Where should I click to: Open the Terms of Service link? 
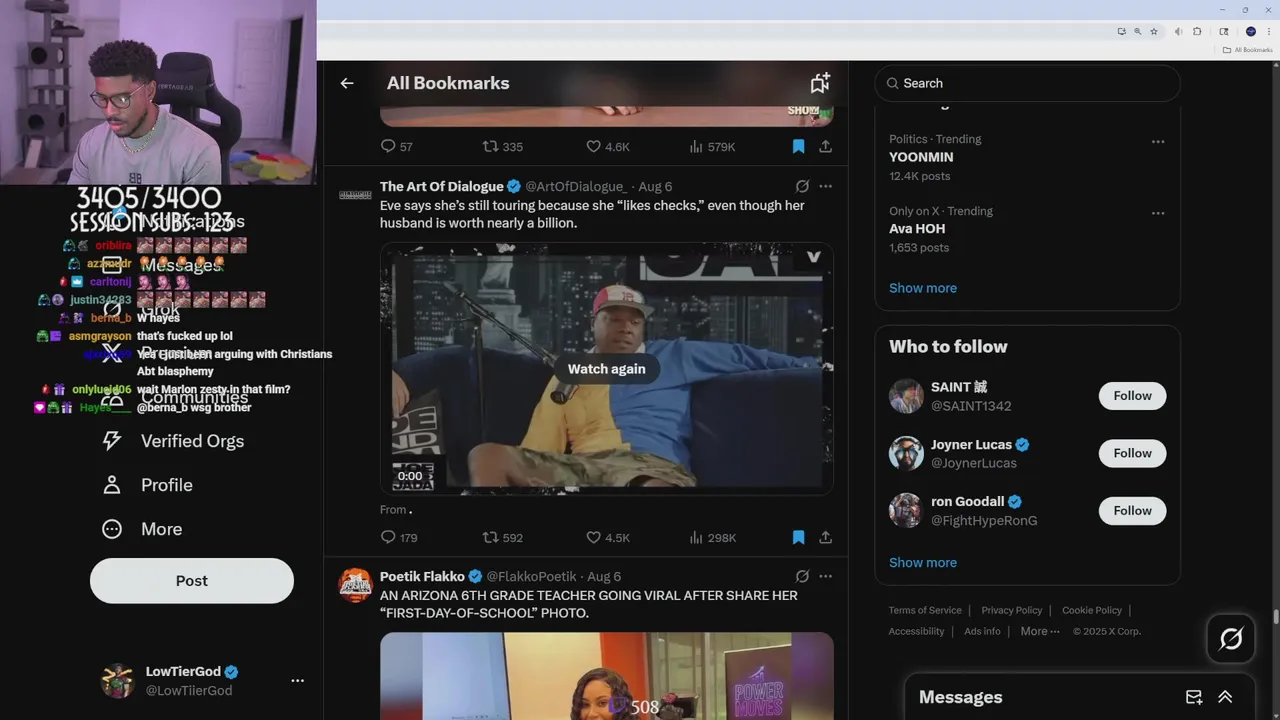[925, 610]
